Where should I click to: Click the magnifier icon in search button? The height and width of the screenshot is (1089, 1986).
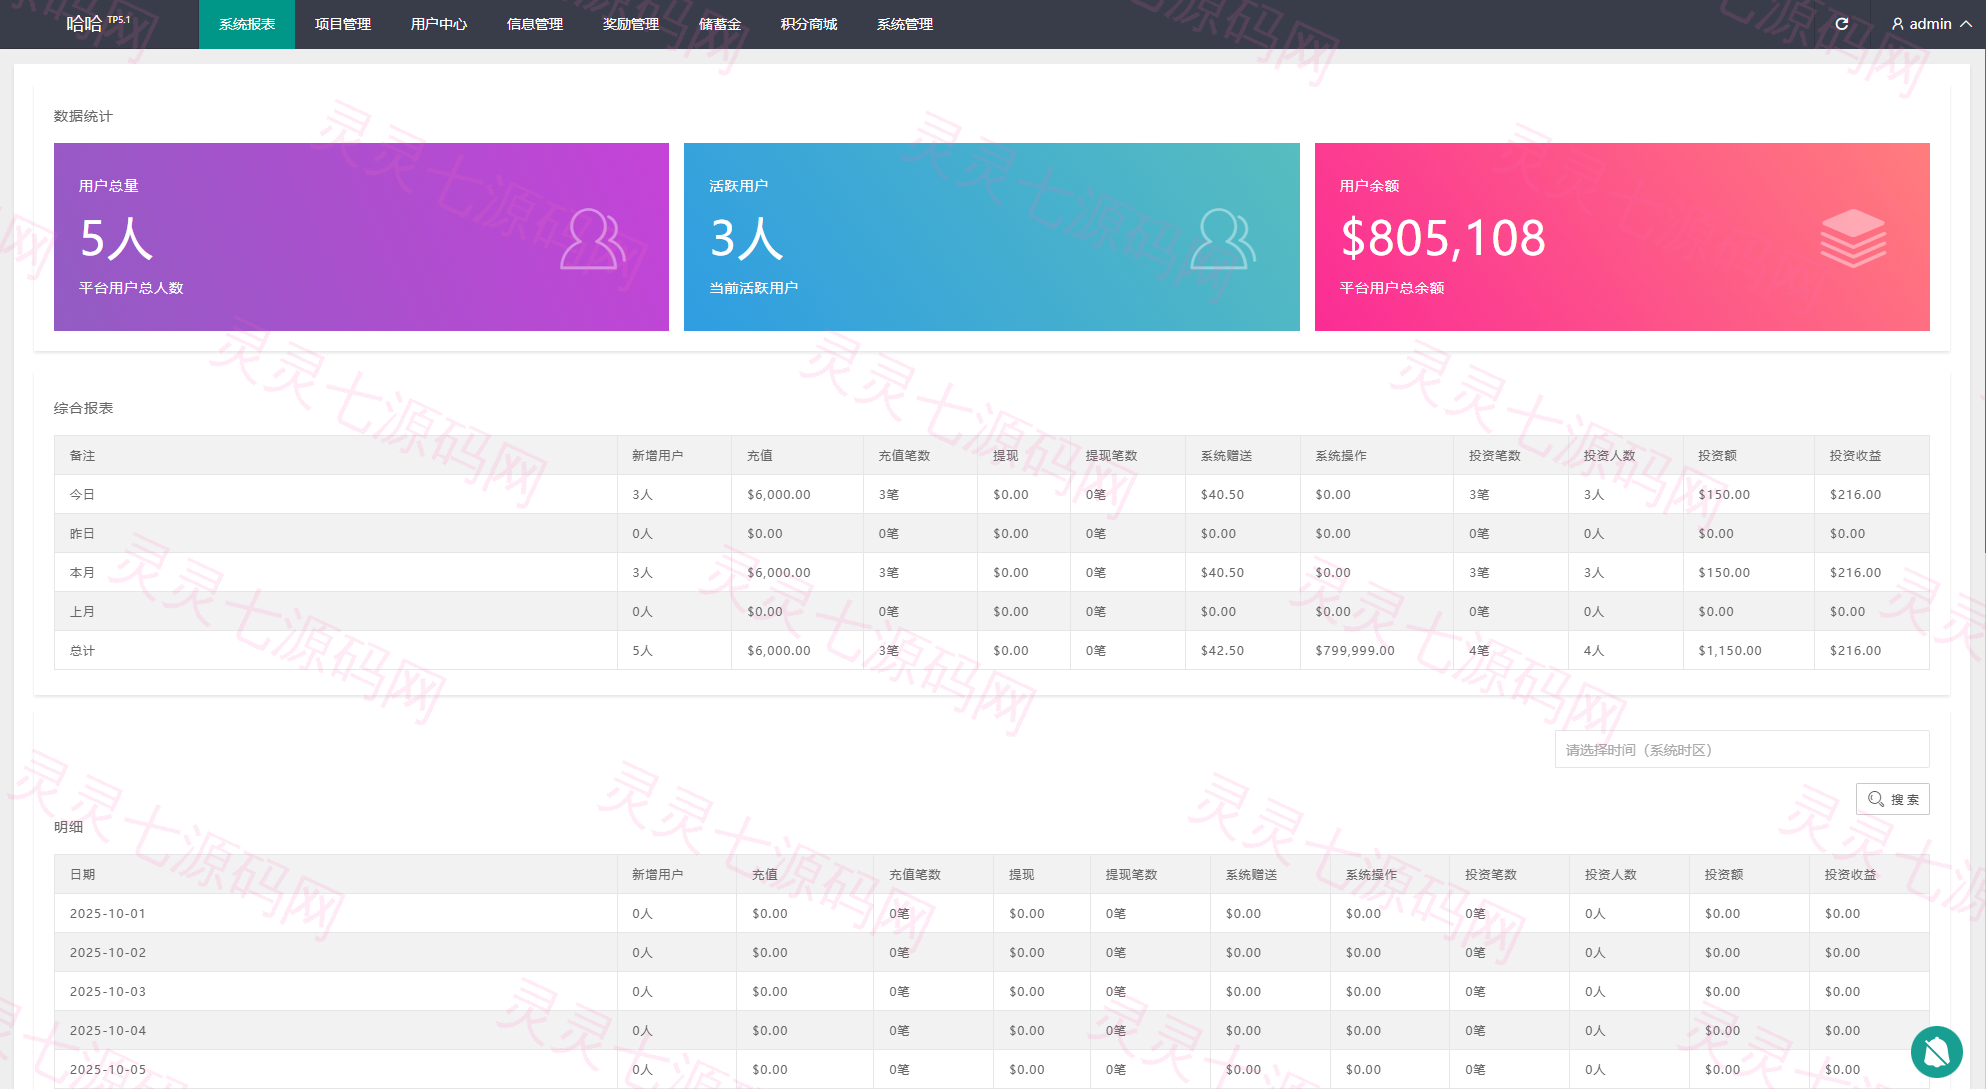(x=1876, y=799)
